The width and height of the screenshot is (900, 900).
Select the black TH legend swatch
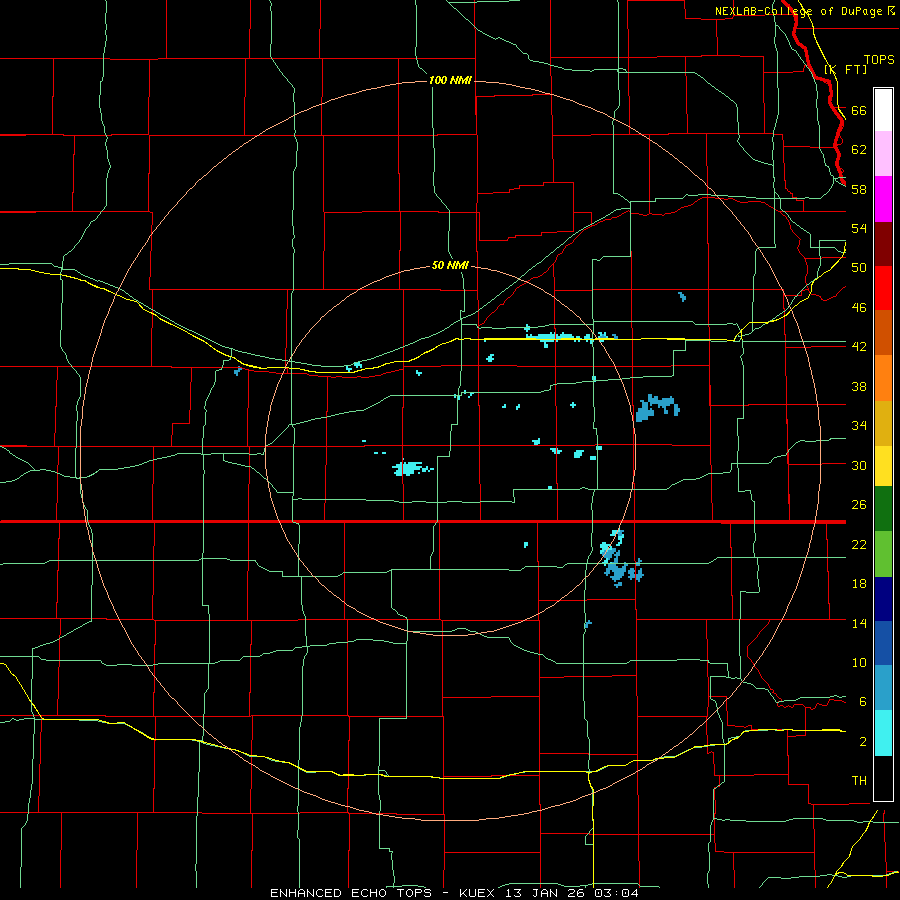[x=883, y=778]
